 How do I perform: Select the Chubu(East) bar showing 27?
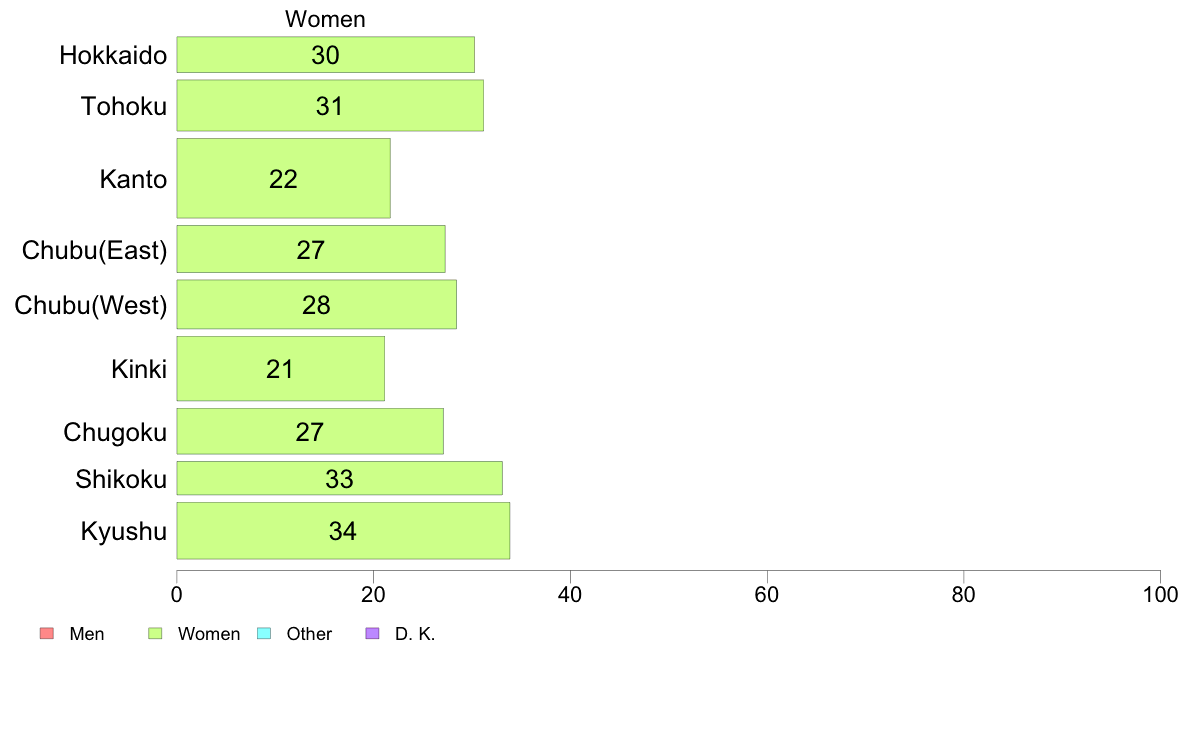pyautogui.click(x=311, y=249)
